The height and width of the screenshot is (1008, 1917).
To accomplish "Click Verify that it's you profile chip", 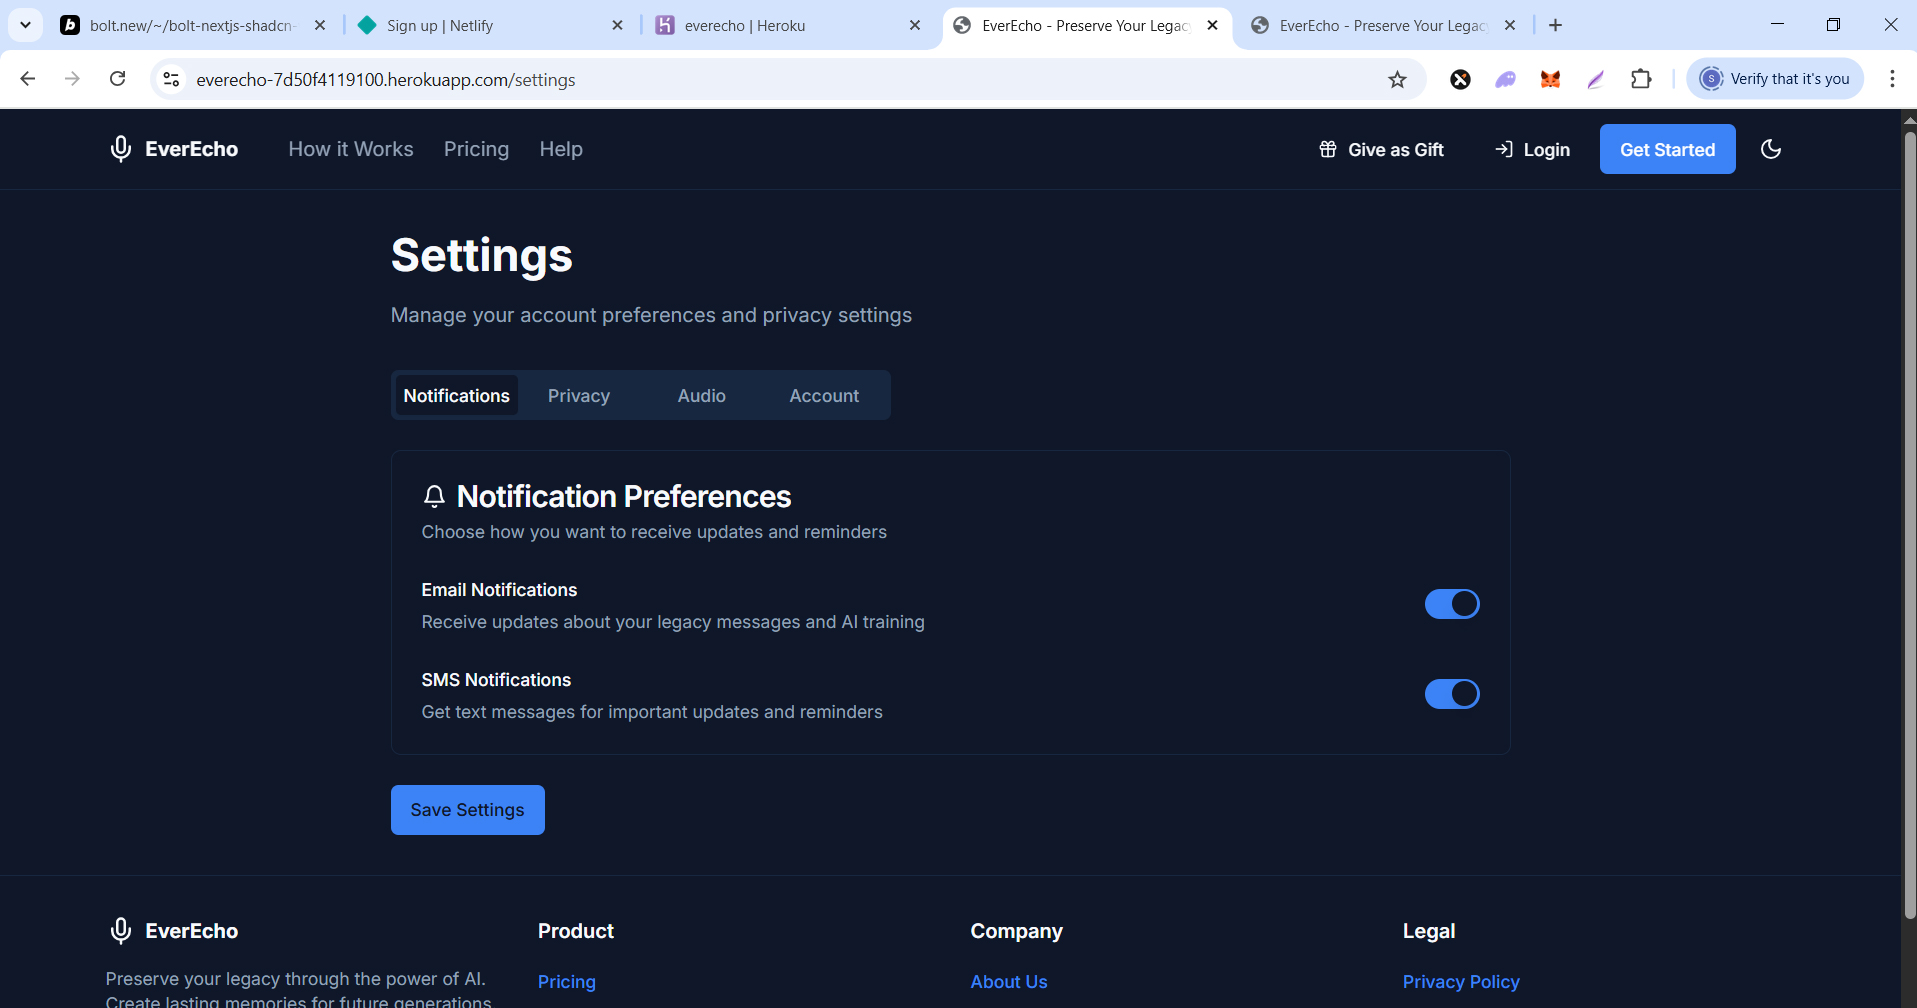I will coord(1775,79).
